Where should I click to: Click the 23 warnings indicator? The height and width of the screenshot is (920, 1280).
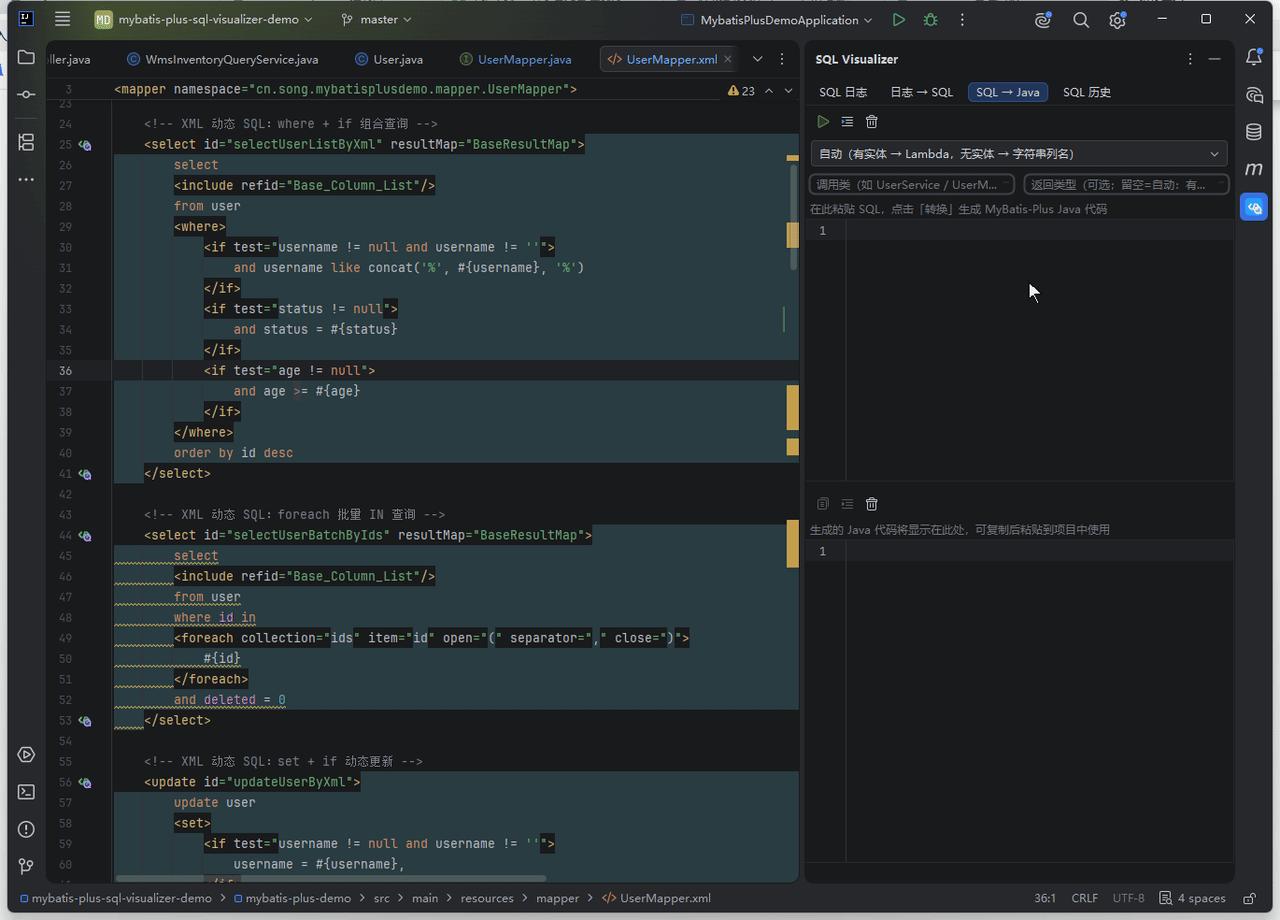[742, 90]
